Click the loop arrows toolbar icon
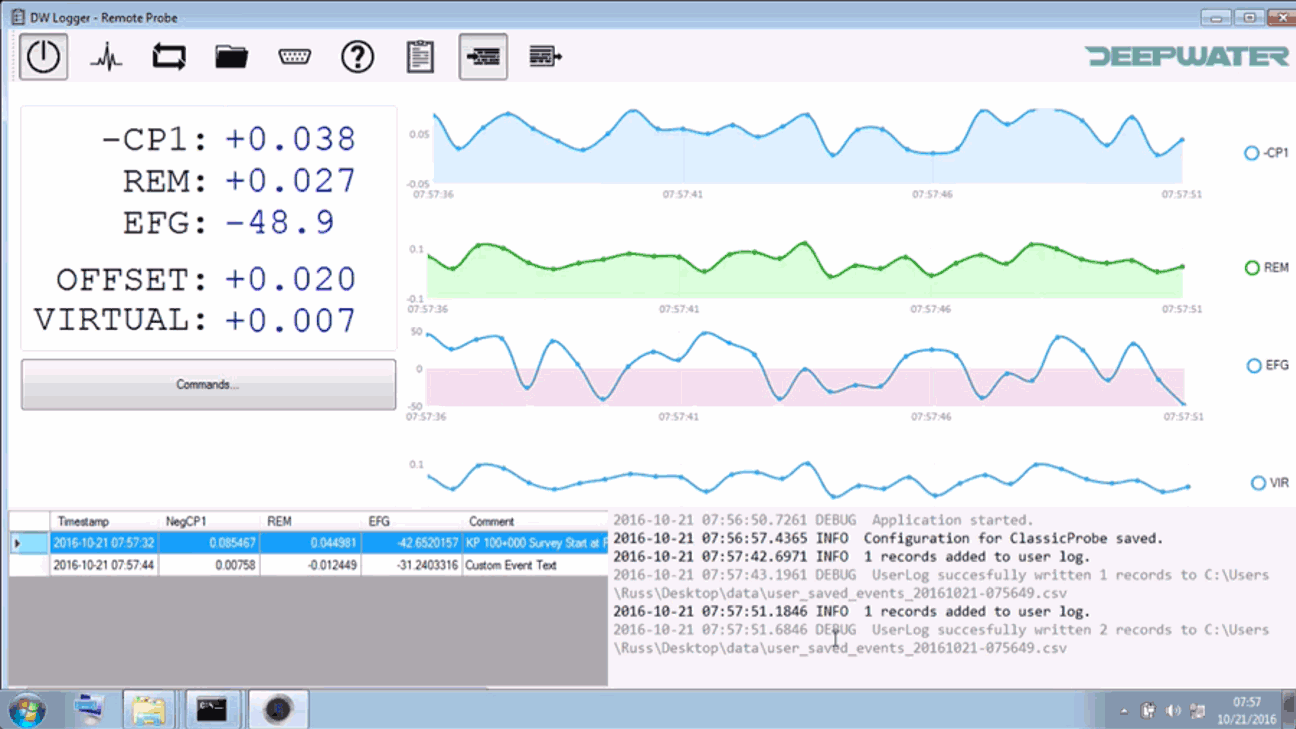This screenshot has width=1296, height=729. (169, 57)
